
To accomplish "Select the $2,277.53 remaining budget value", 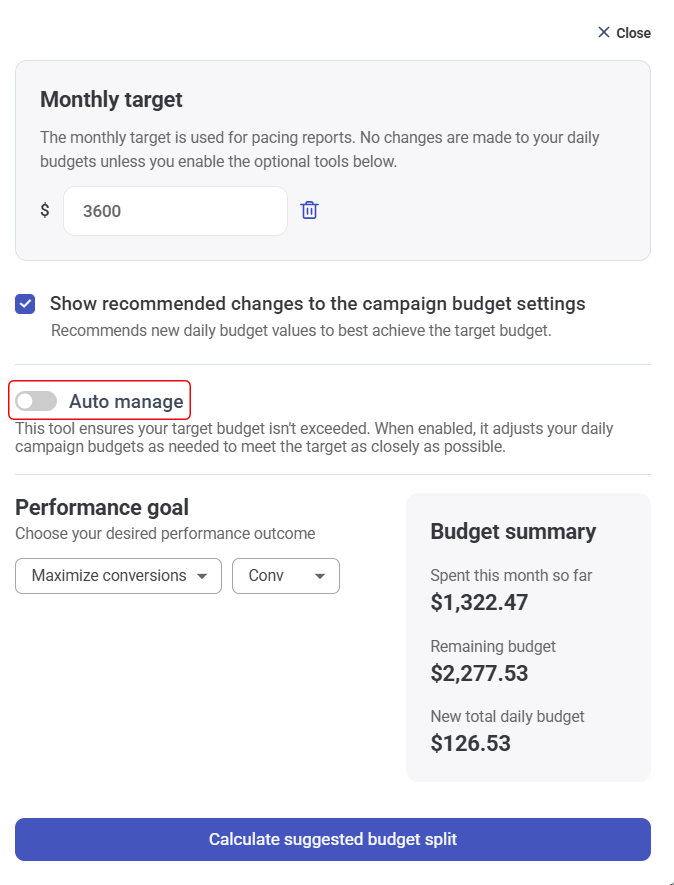I will coord(479,673).
